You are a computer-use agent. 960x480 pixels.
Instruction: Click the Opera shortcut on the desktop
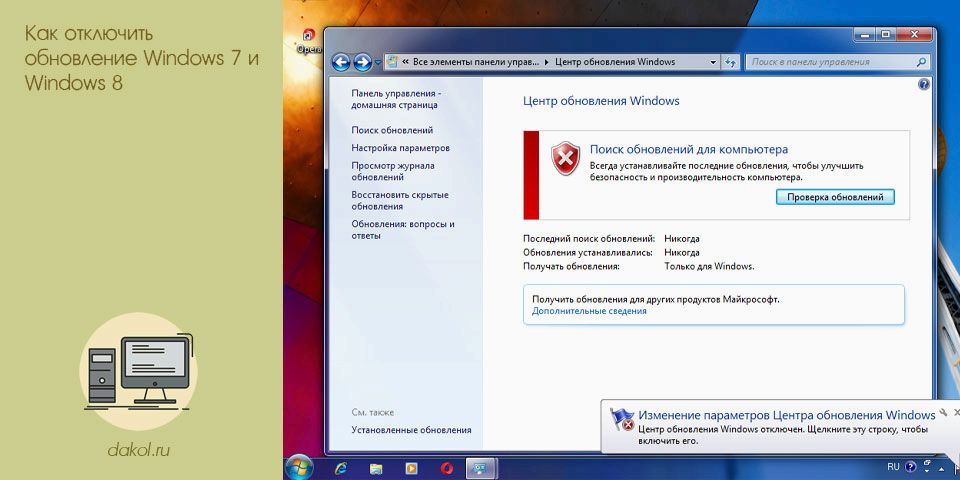point(308,42)
